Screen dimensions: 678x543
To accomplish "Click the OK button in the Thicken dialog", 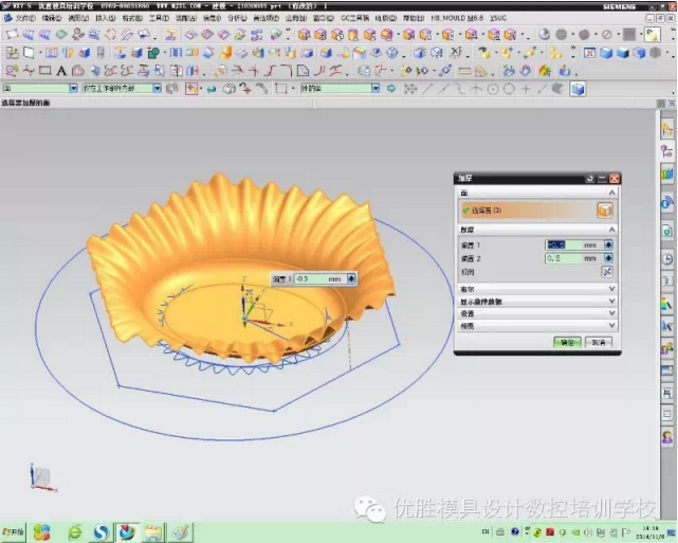I will (568, 342).
